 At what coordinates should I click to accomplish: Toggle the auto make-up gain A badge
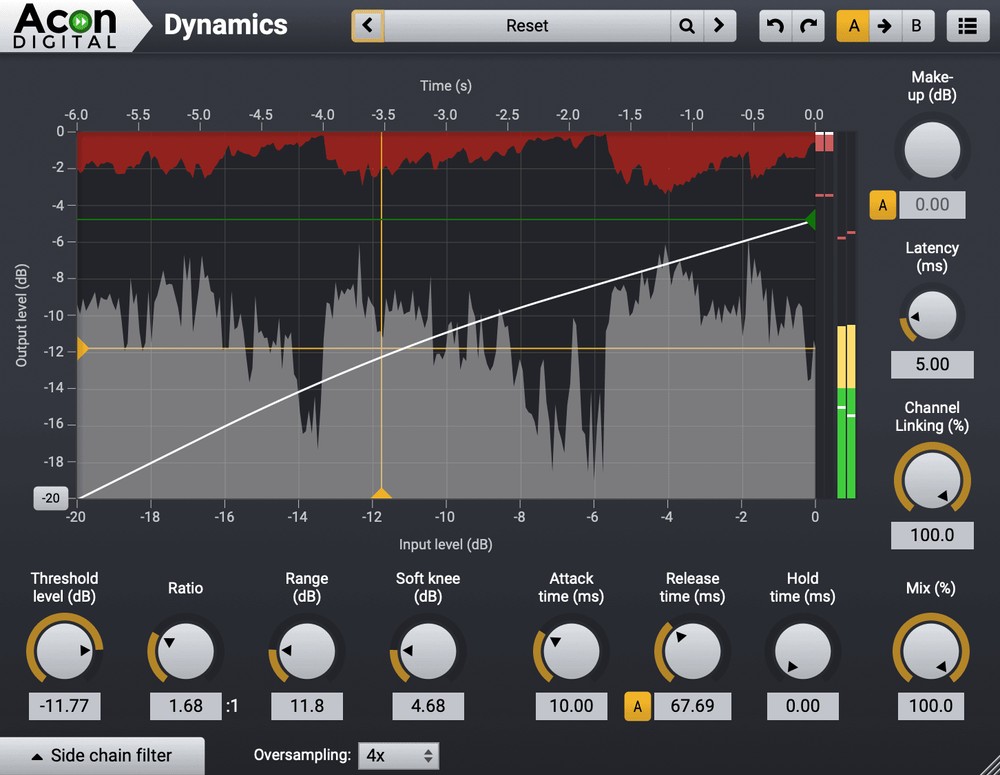(882, 204)
